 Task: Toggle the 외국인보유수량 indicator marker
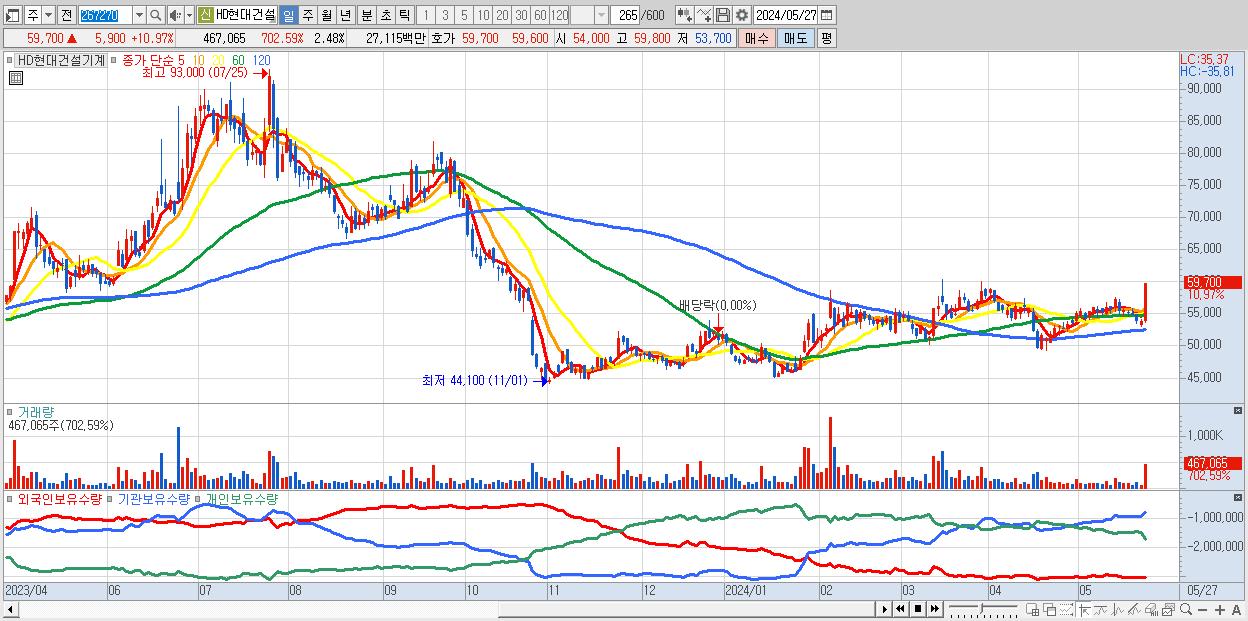tap(11, 497)
